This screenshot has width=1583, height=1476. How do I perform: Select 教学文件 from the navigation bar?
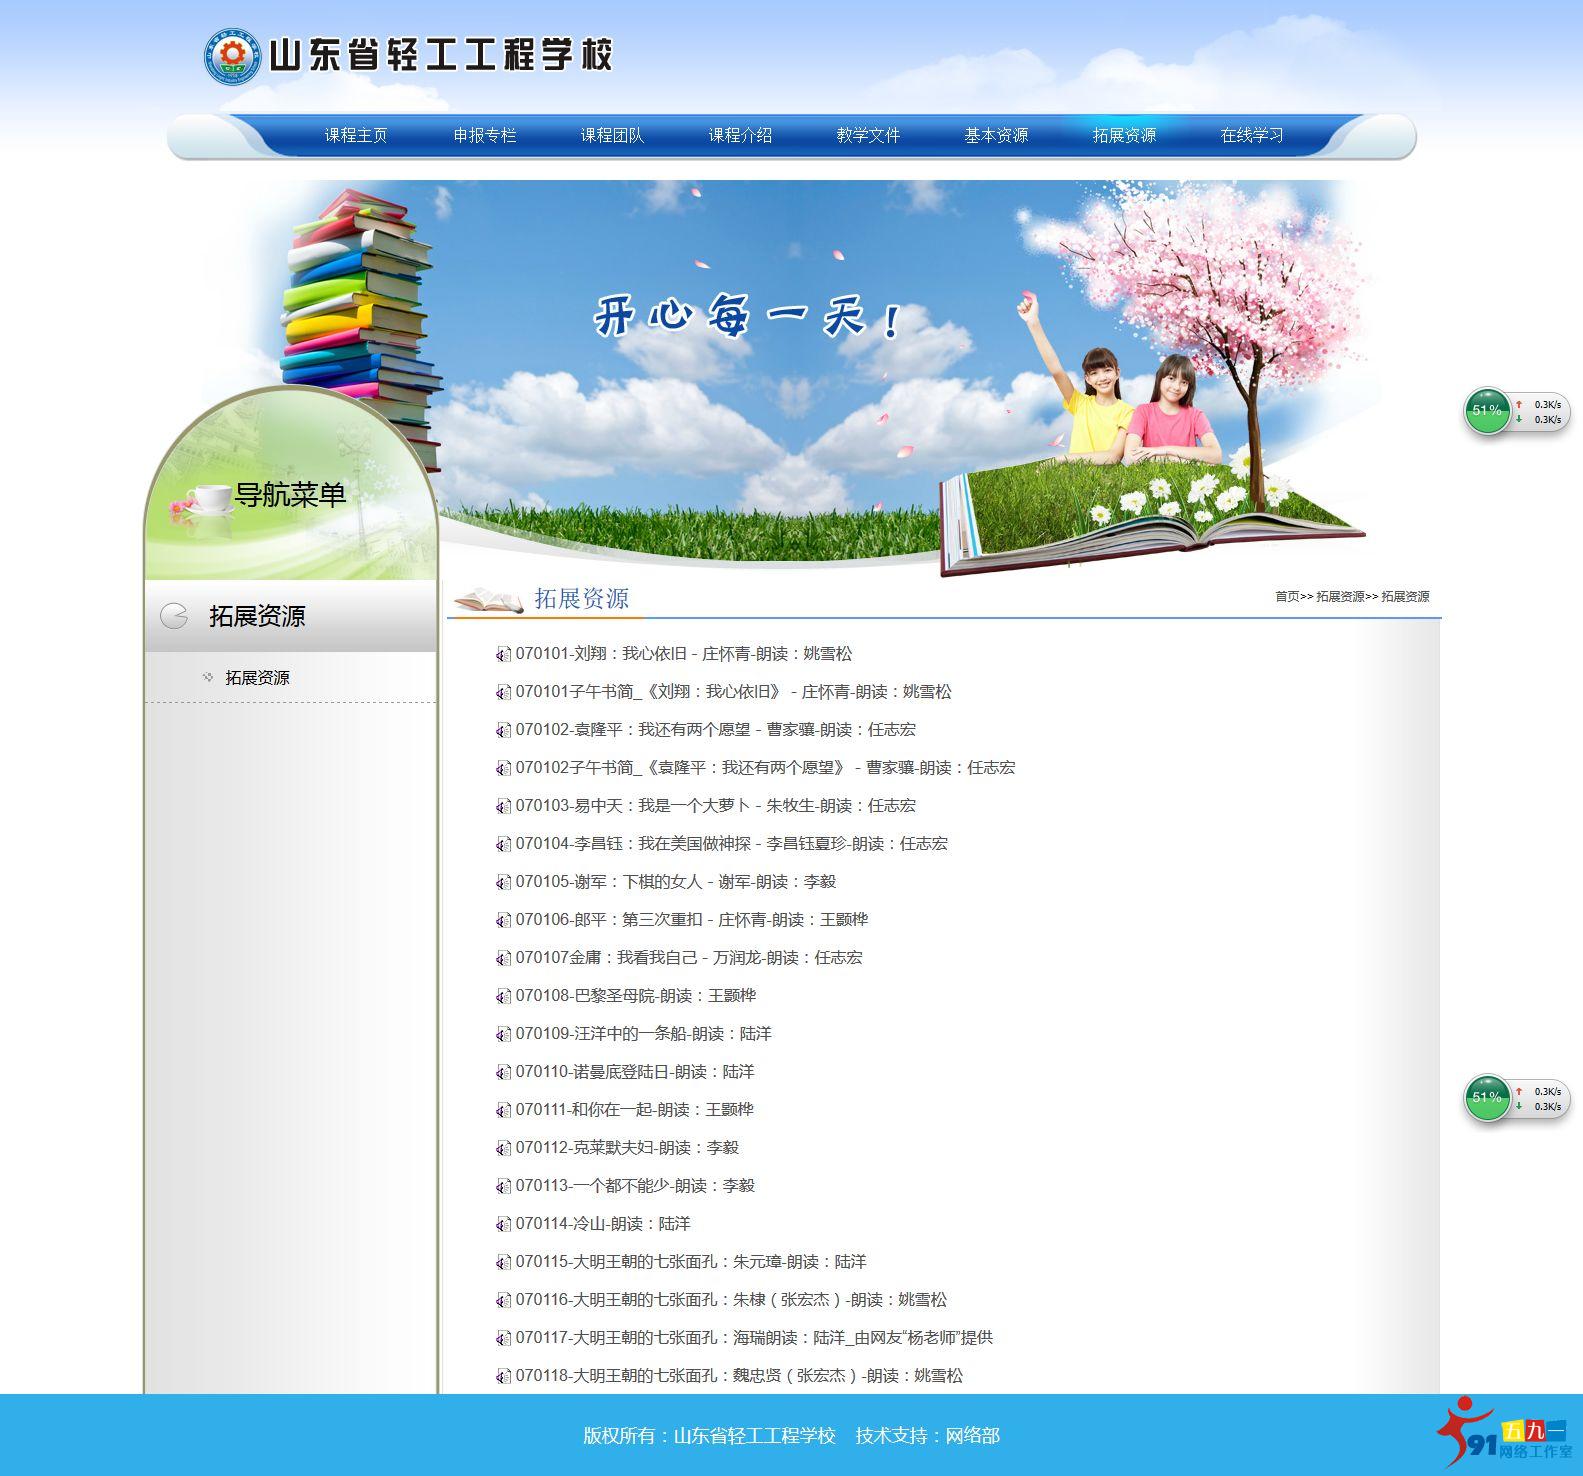pos(868,136)
